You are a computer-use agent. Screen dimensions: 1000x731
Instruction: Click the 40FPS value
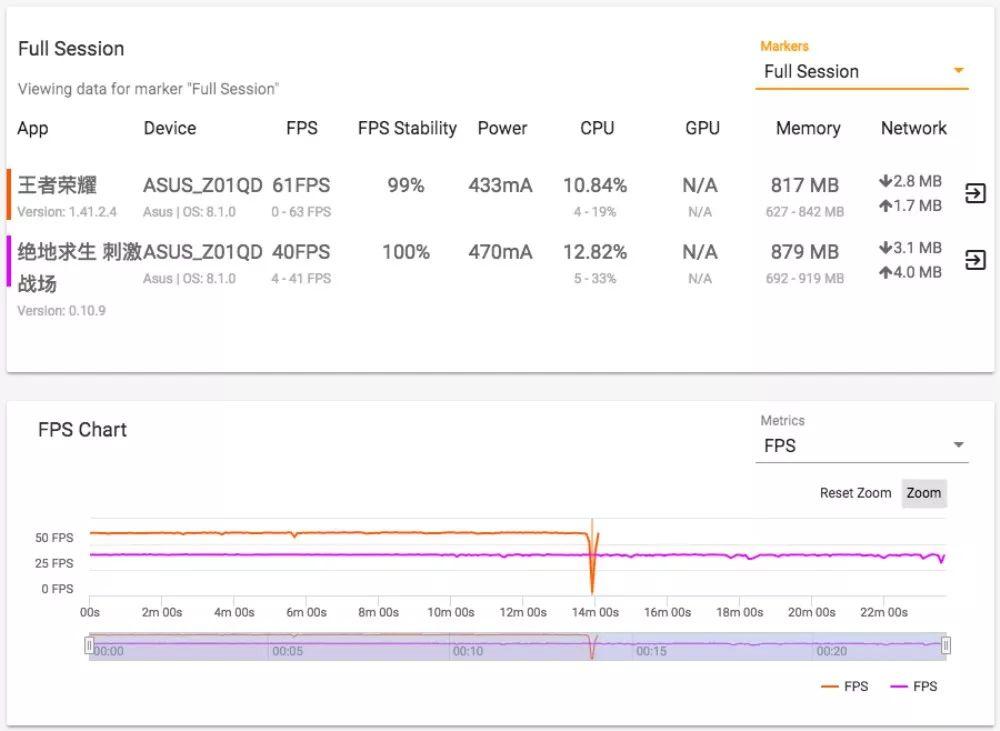pos(301,252)
